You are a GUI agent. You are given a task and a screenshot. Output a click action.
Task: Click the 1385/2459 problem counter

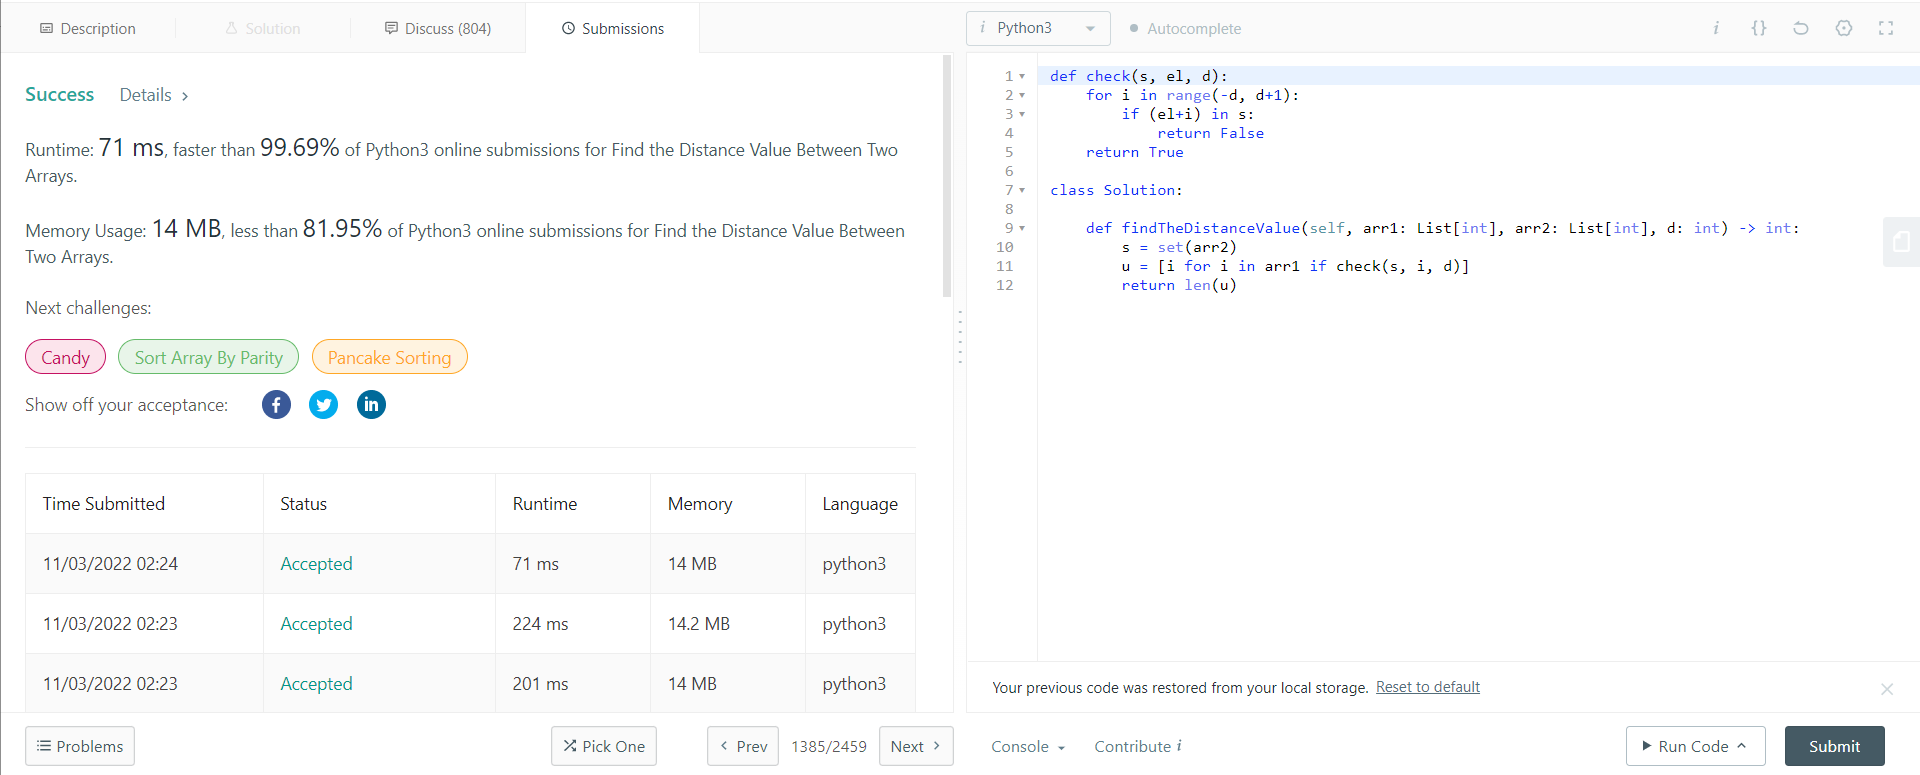829,746
